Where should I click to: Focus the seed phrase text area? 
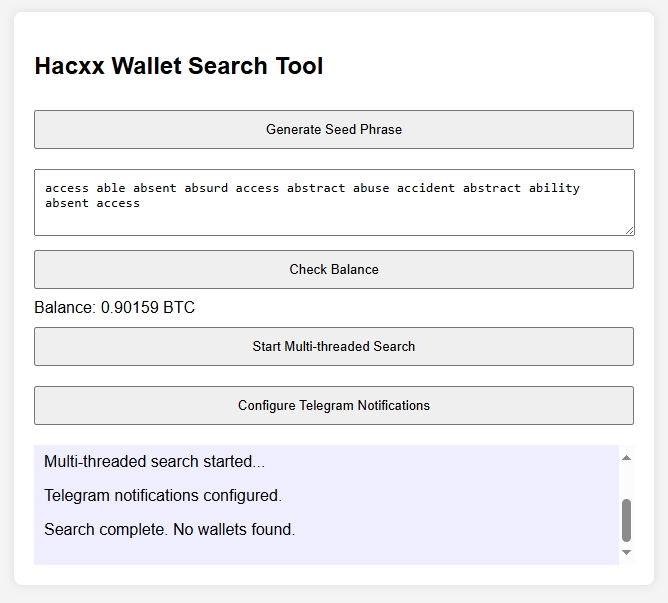click(x=334, y=202)
